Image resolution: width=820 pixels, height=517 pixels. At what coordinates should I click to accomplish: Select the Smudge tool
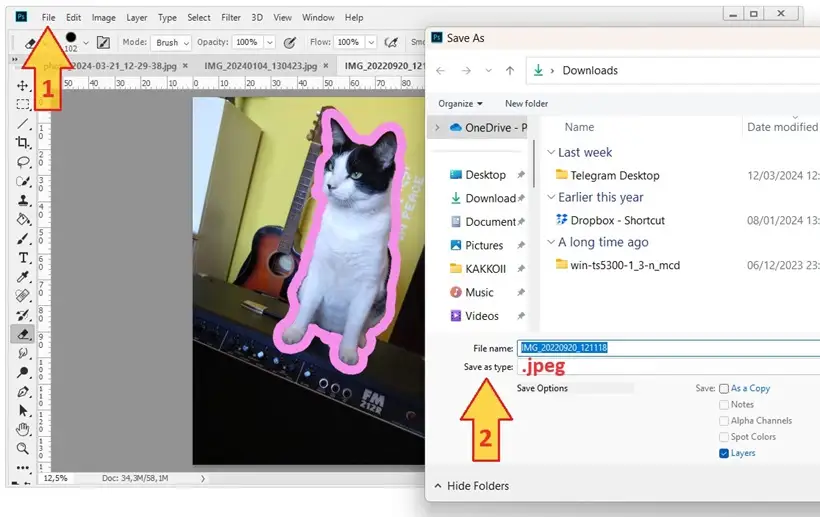click(22, 353)
